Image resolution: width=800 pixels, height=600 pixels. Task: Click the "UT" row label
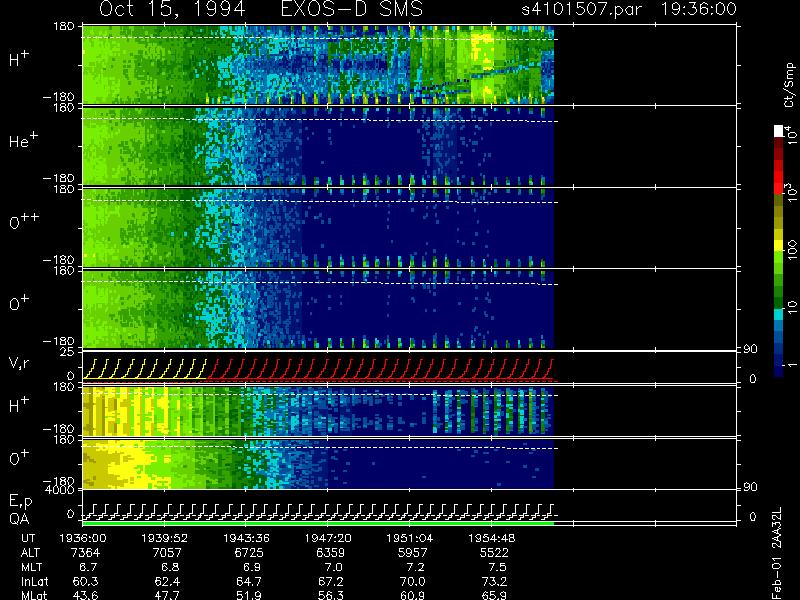point(28,538)
